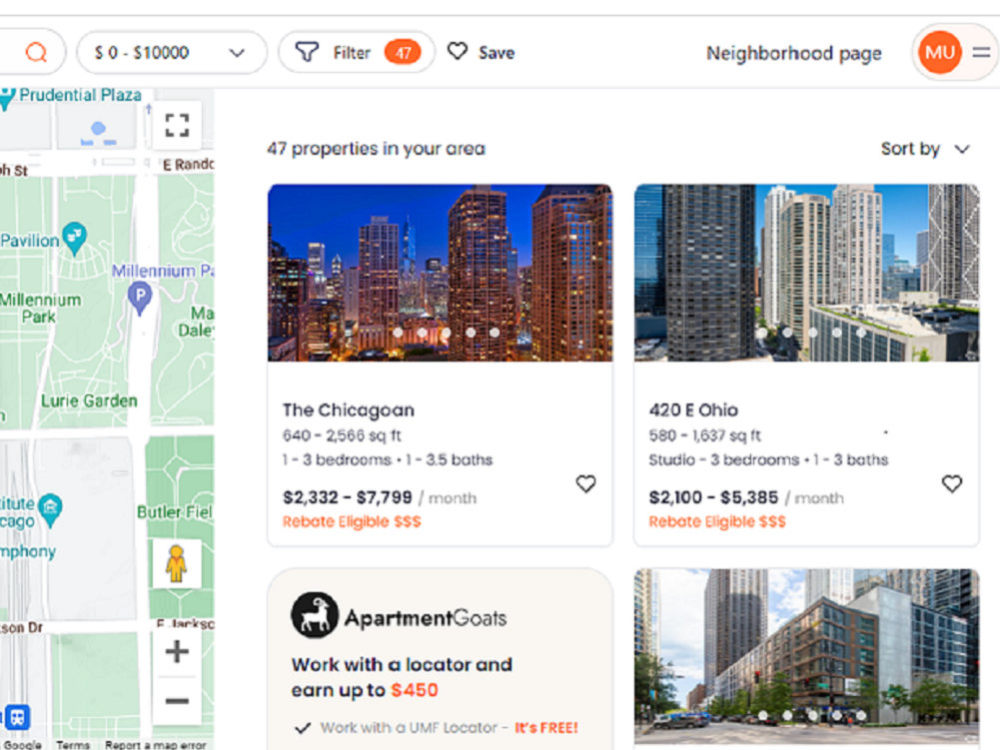Select the Street View pegman on map
Screen dimensions: 1000x750
coord(177,564)
